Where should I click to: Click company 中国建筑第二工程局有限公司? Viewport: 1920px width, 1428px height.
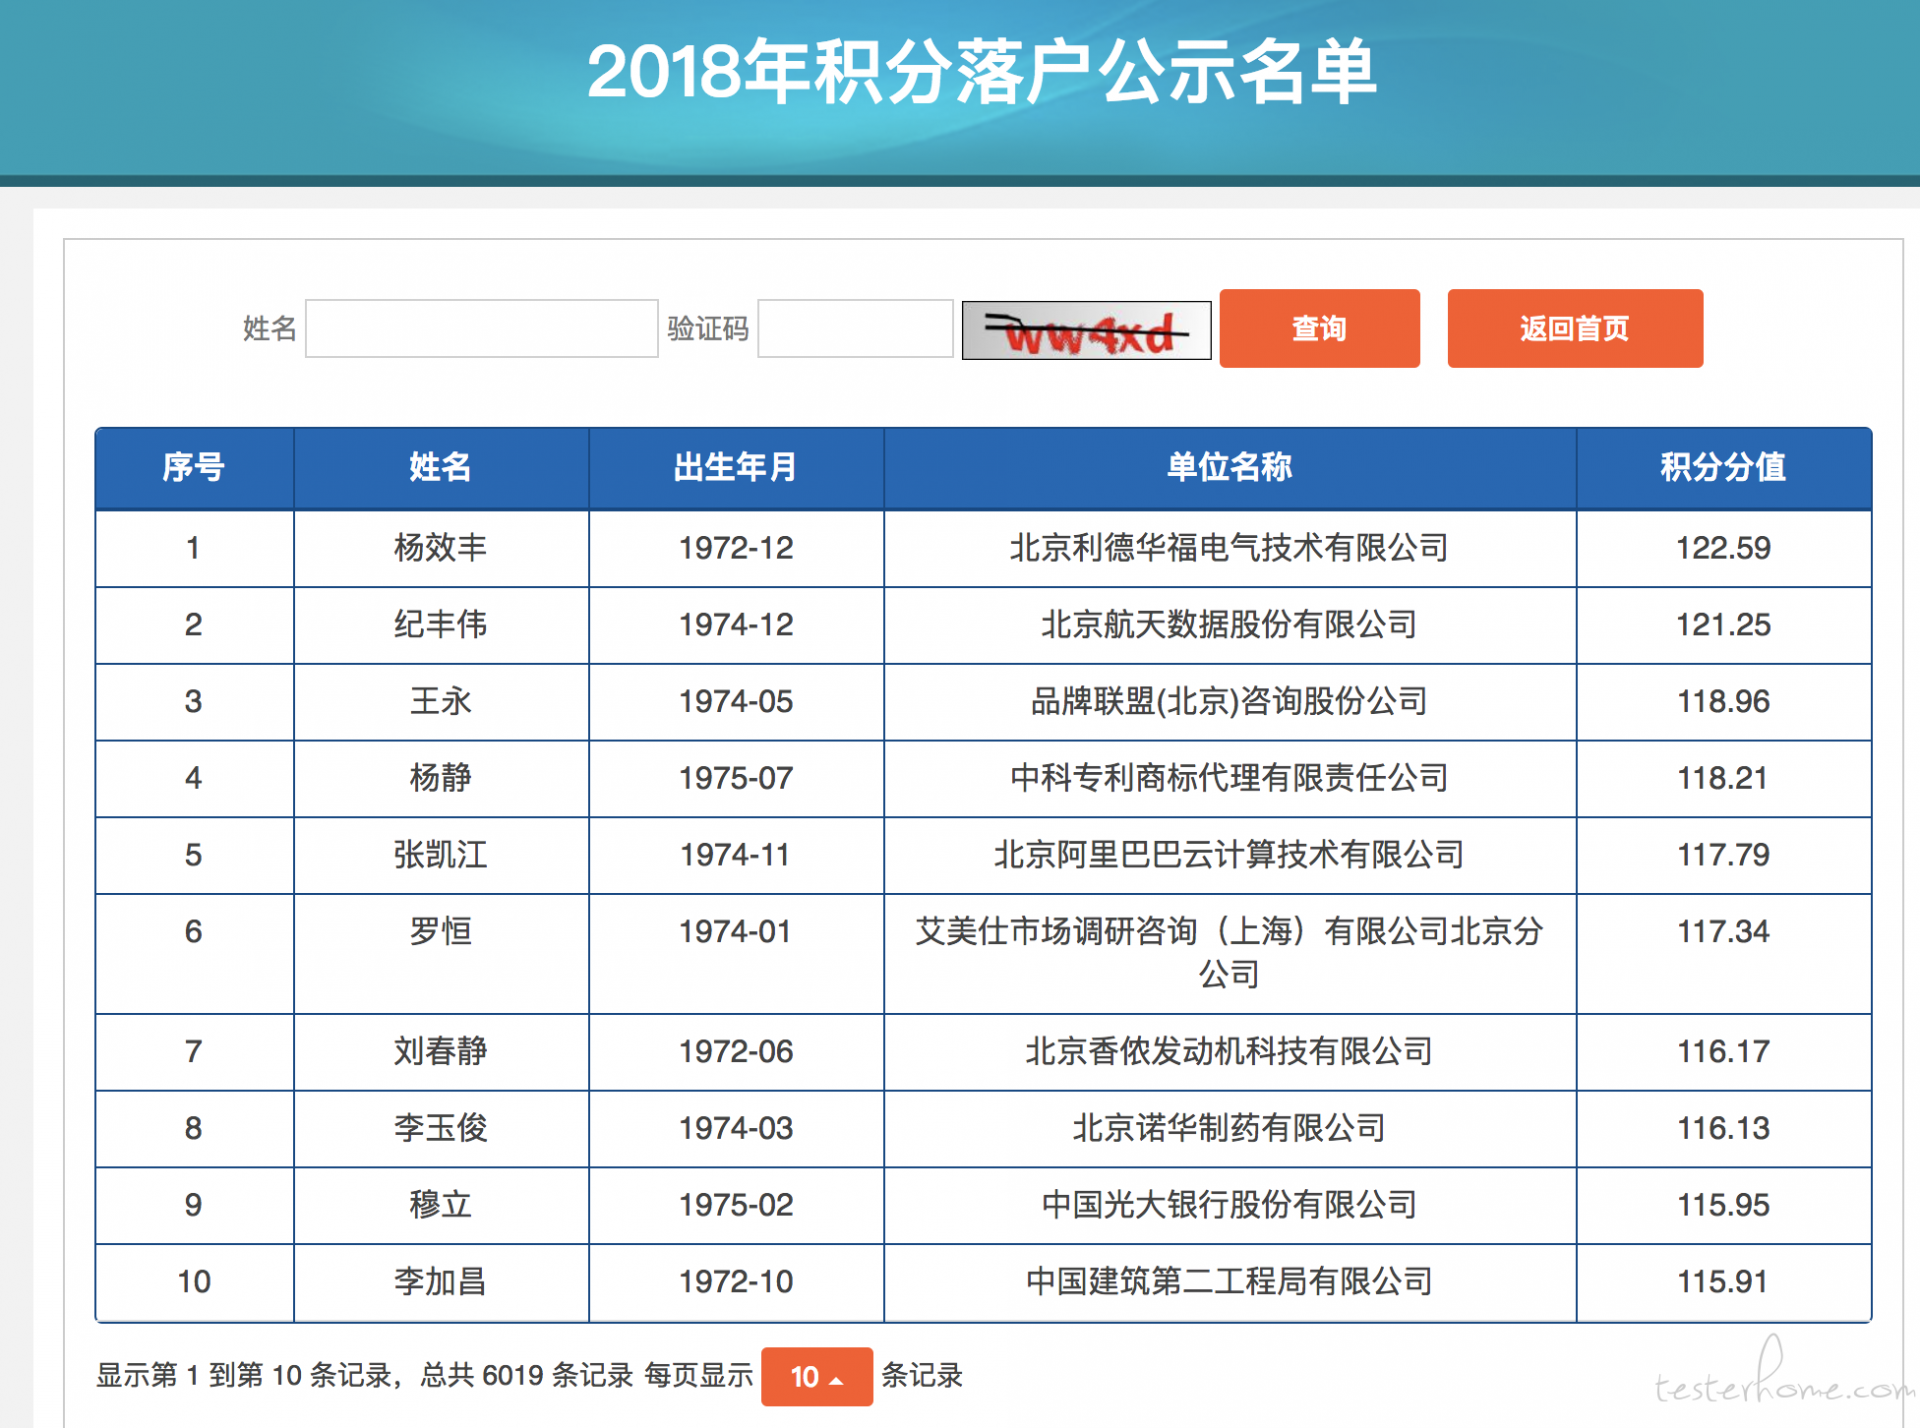pyautogui.click(x=1229, y=1281)
